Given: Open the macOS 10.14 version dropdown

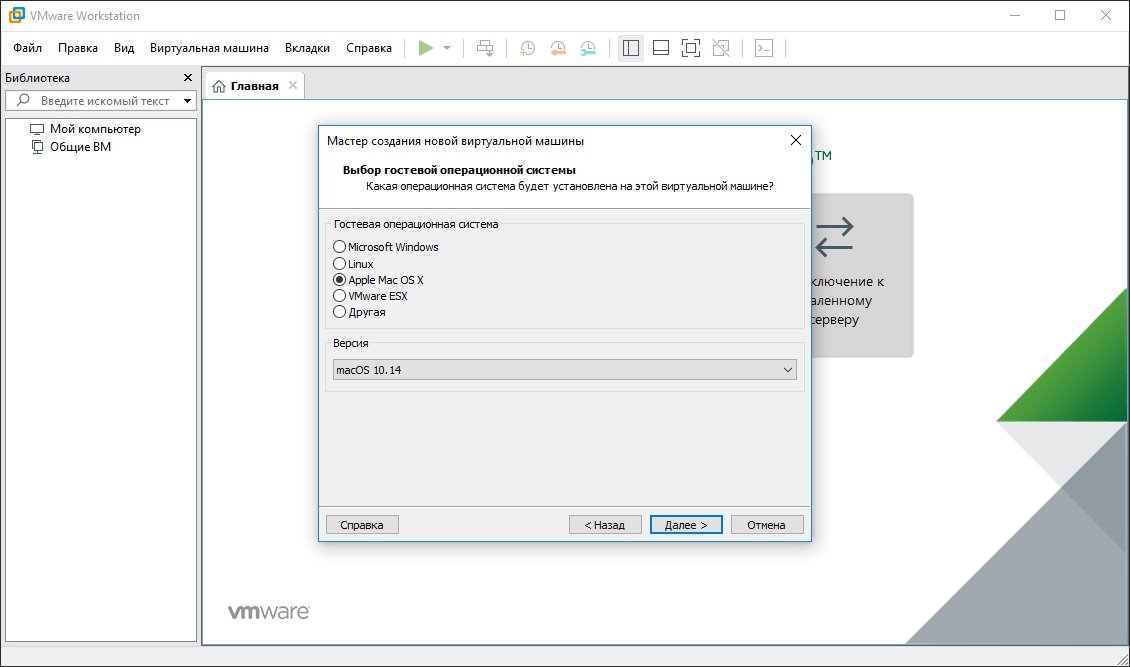Looking at the screenshot, I should pos(565,370).
